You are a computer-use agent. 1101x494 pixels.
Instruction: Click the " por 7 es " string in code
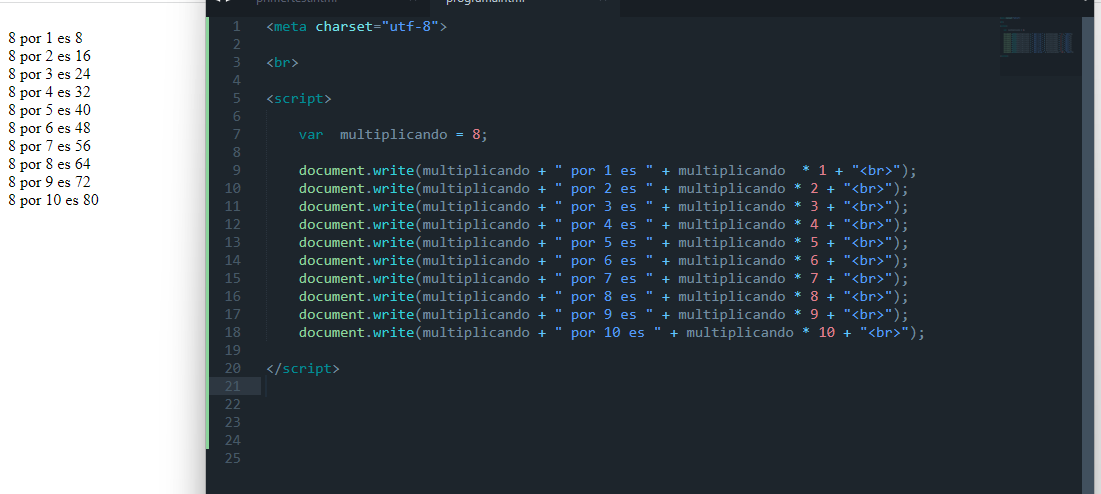coord(604,279)
